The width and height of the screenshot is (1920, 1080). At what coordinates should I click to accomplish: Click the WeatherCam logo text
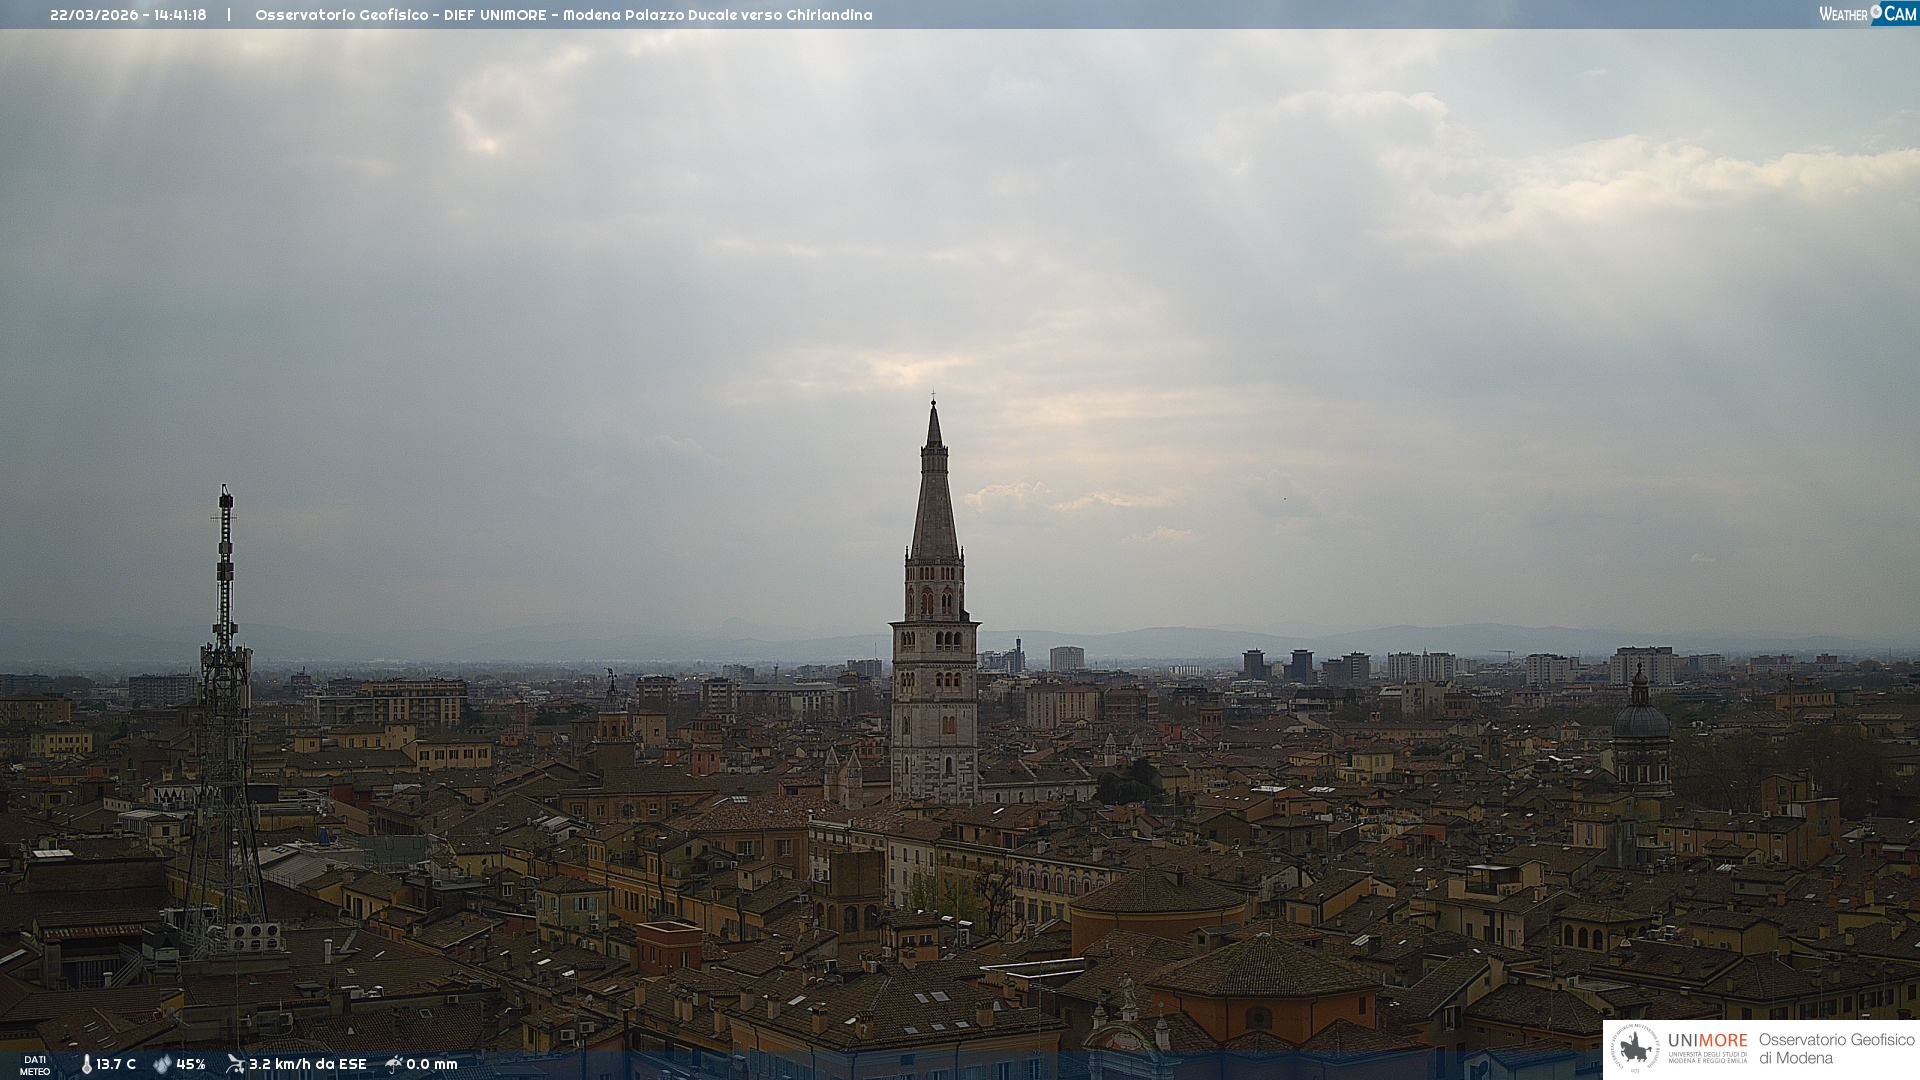point(1843,14)
